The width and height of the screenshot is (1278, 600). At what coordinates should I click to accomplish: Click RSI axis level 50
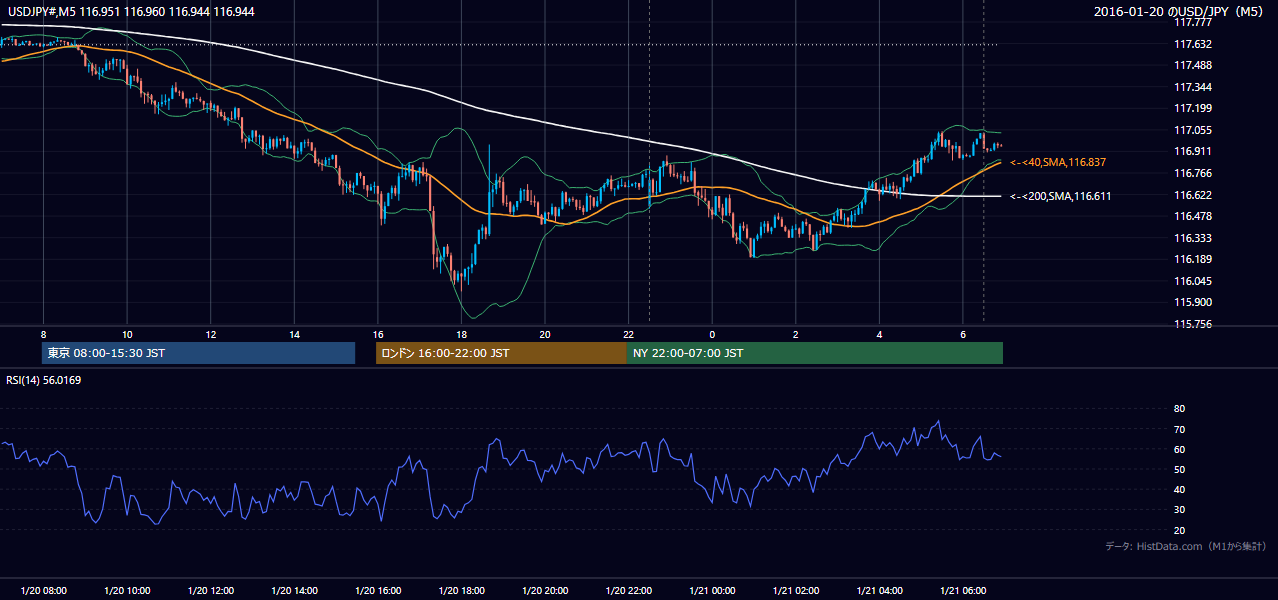click(x=1179, y=469)
